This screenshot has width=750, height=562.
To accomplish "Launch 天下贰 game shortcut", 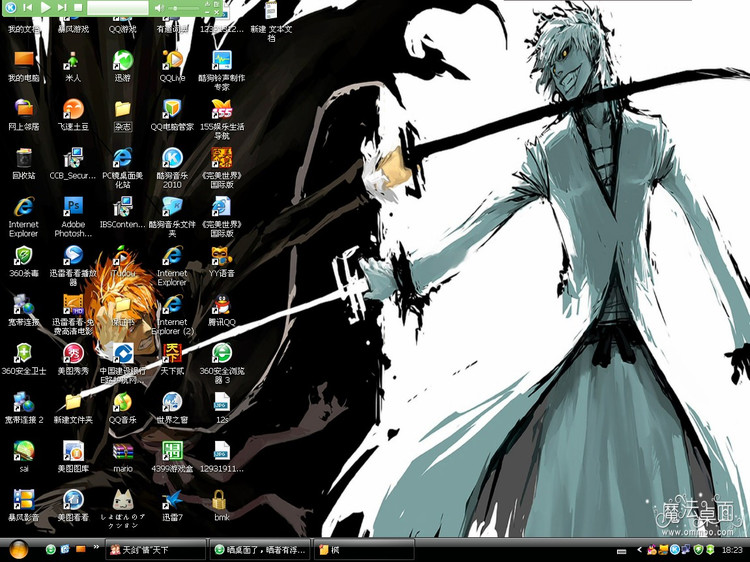I will [172, 359].
